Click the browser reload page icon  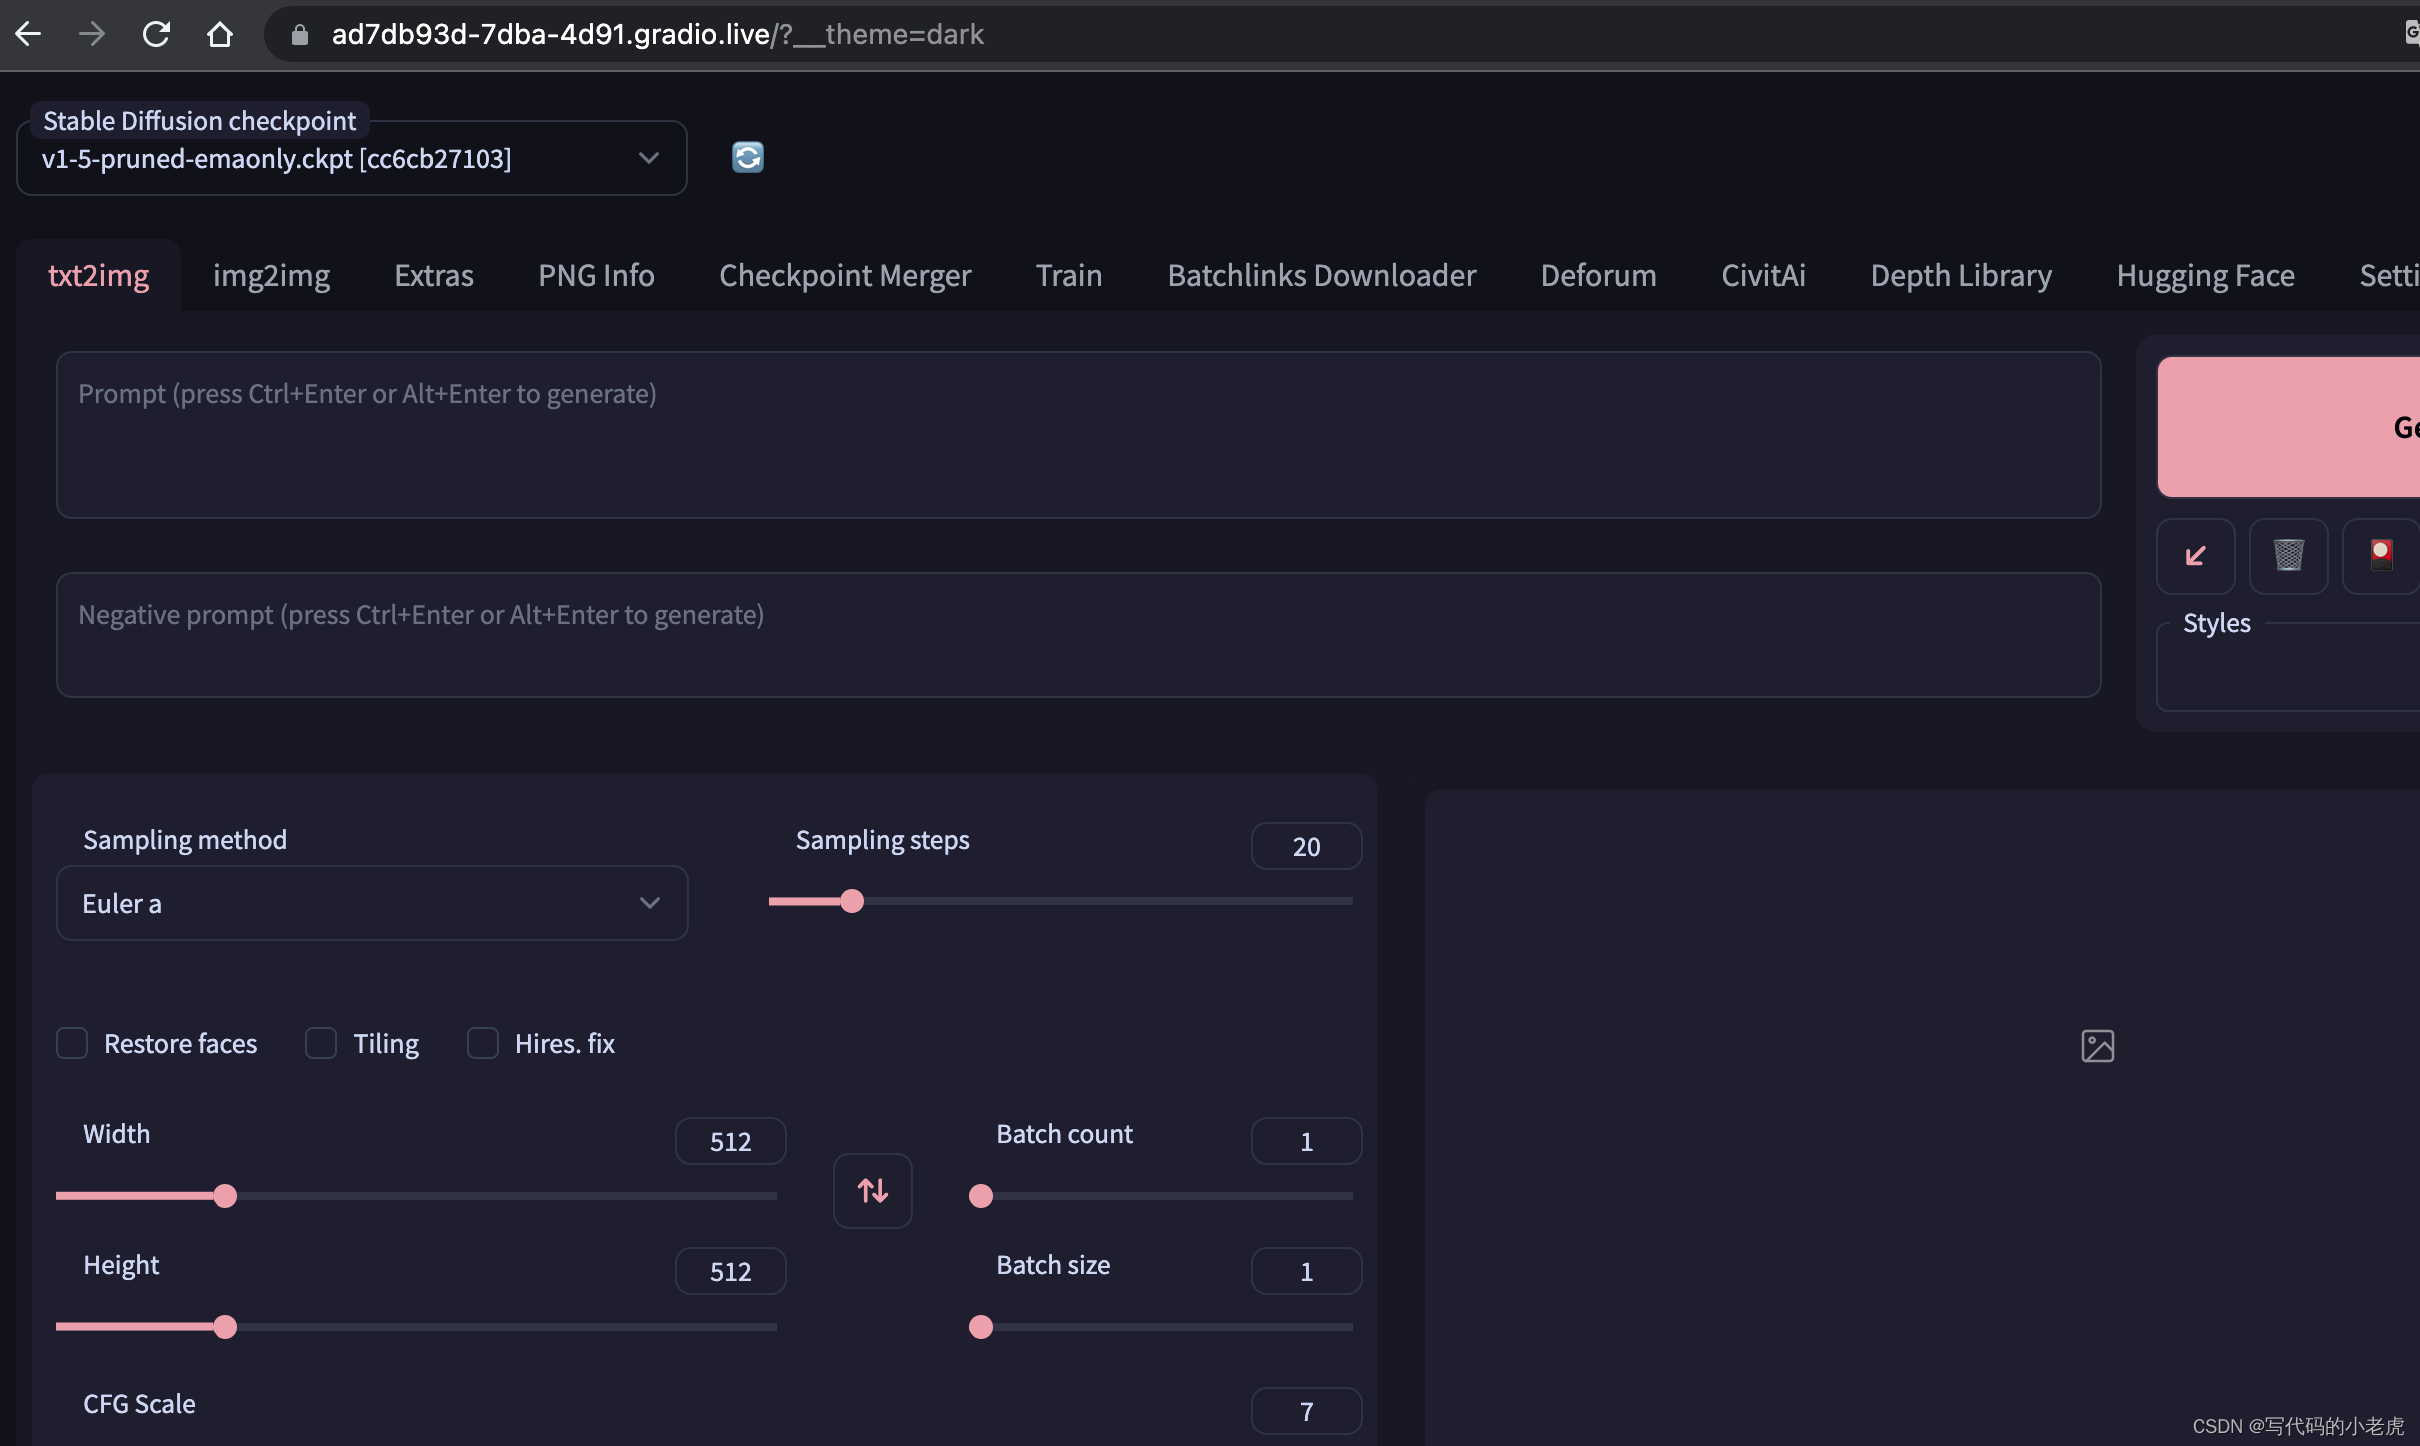tap(156, 34)
